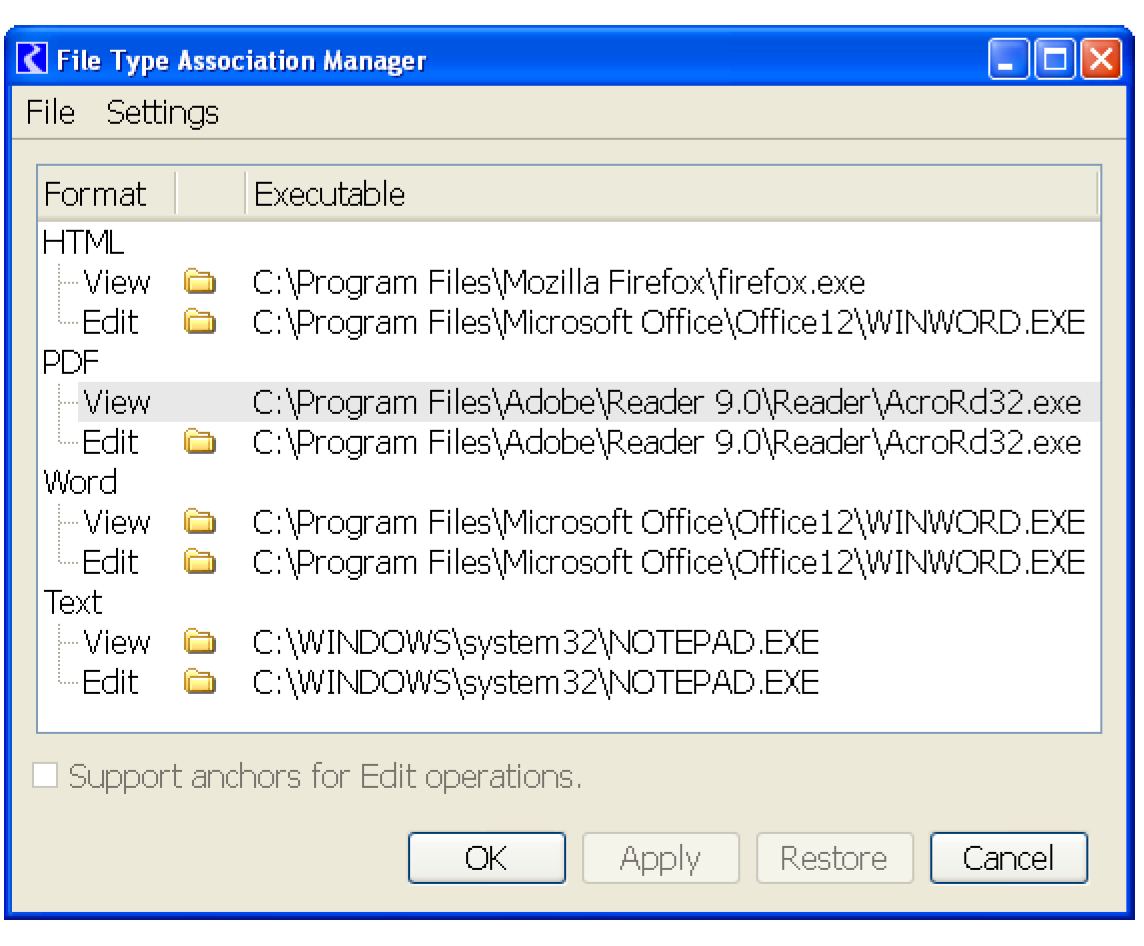Click the Executable column header
The image size is (1144, 946).
pos(330,193)
